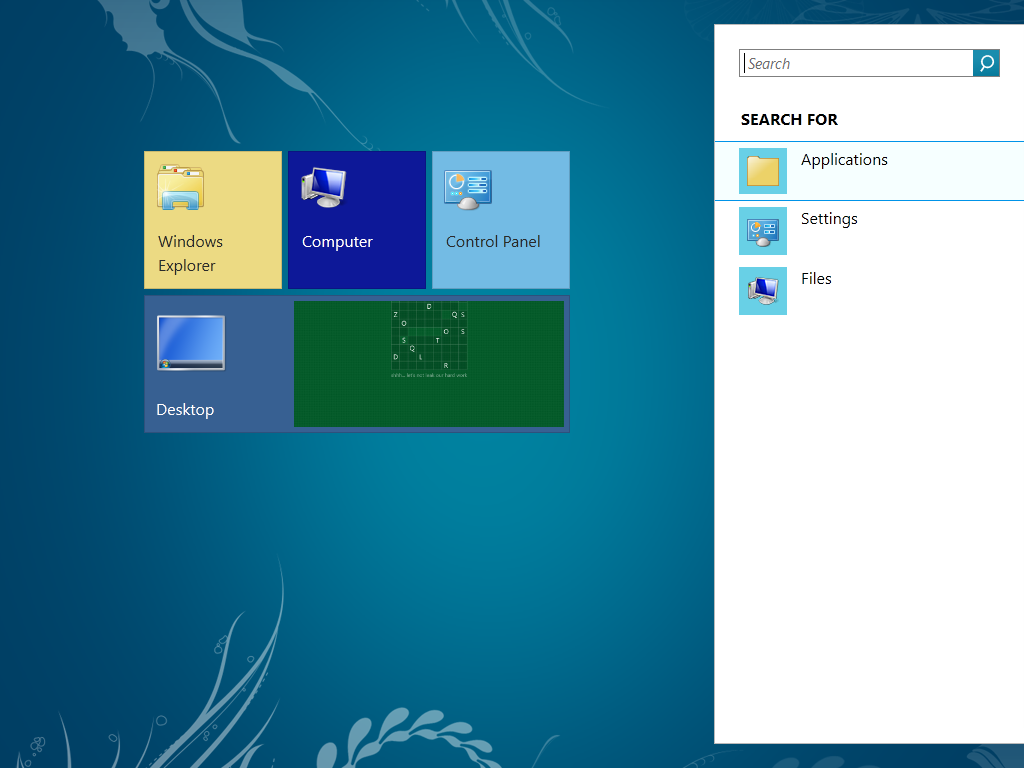This screenshot has width=1024, height=768.
Task: Choose the Applications label under Search For
Action: click(844, 160)
